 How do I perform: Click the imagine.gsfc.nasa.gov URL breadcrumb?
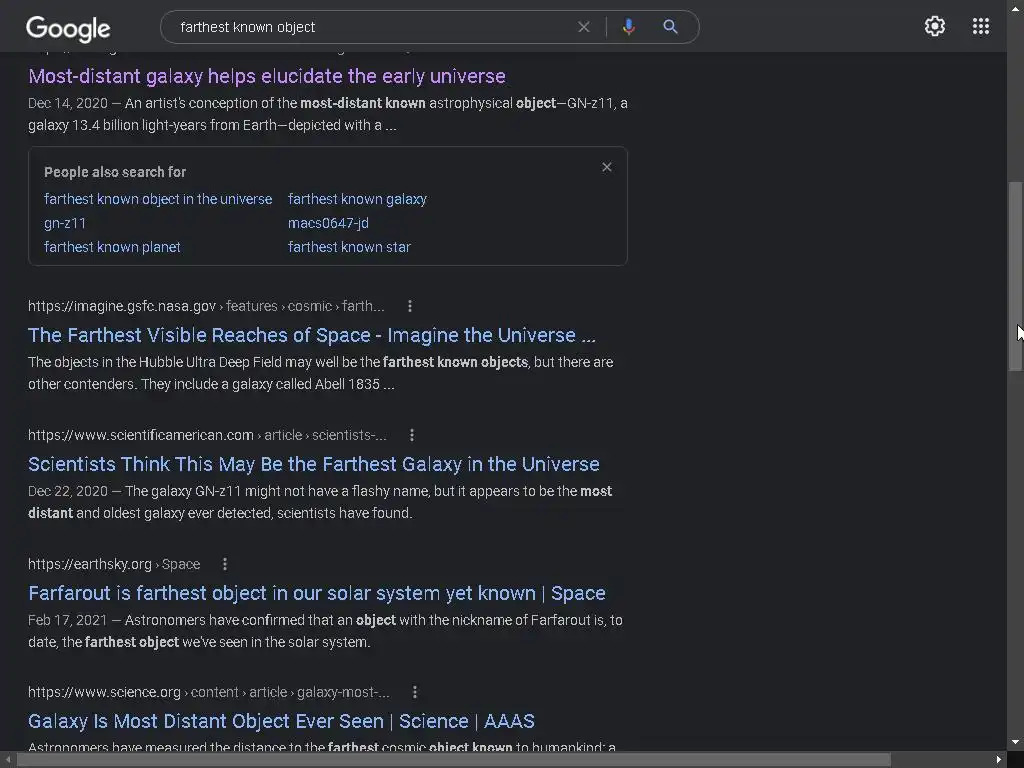(206, 306)
